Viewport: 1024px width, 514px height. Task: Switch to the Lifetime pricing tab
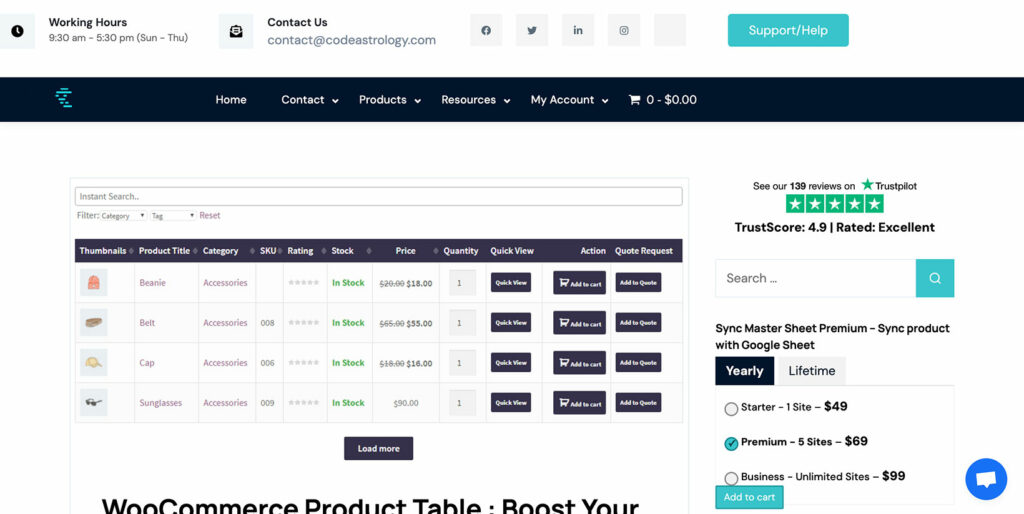click(812, 371)
